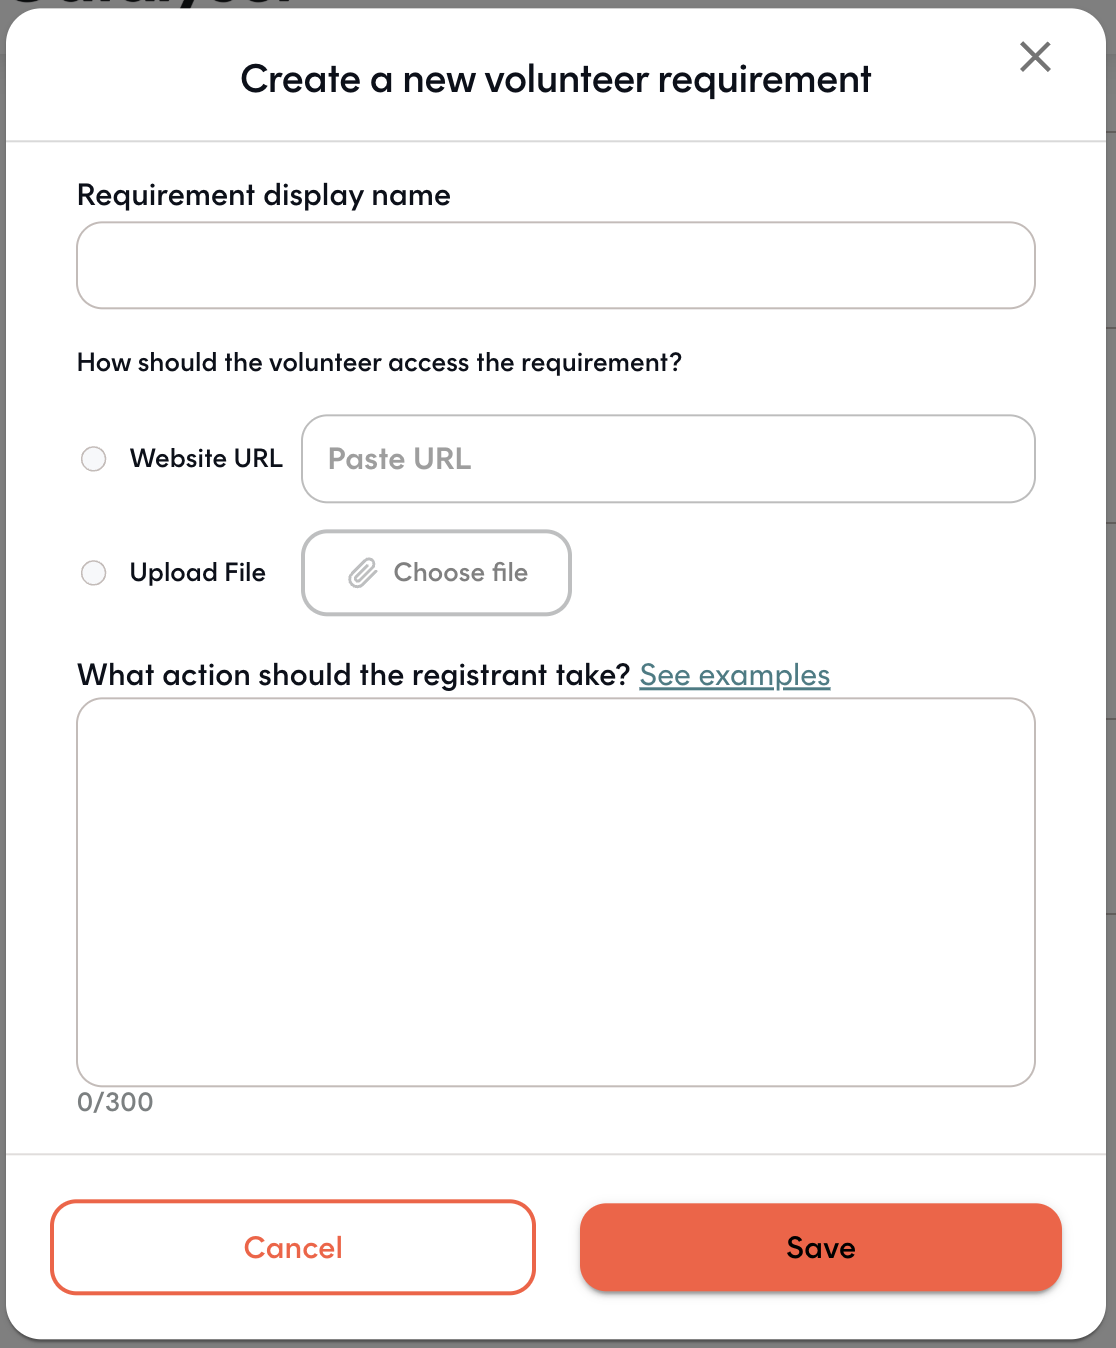Click the "Create a new volunteer requirement" title
Screen dimensions: 1116x1348
coord(556,79)
